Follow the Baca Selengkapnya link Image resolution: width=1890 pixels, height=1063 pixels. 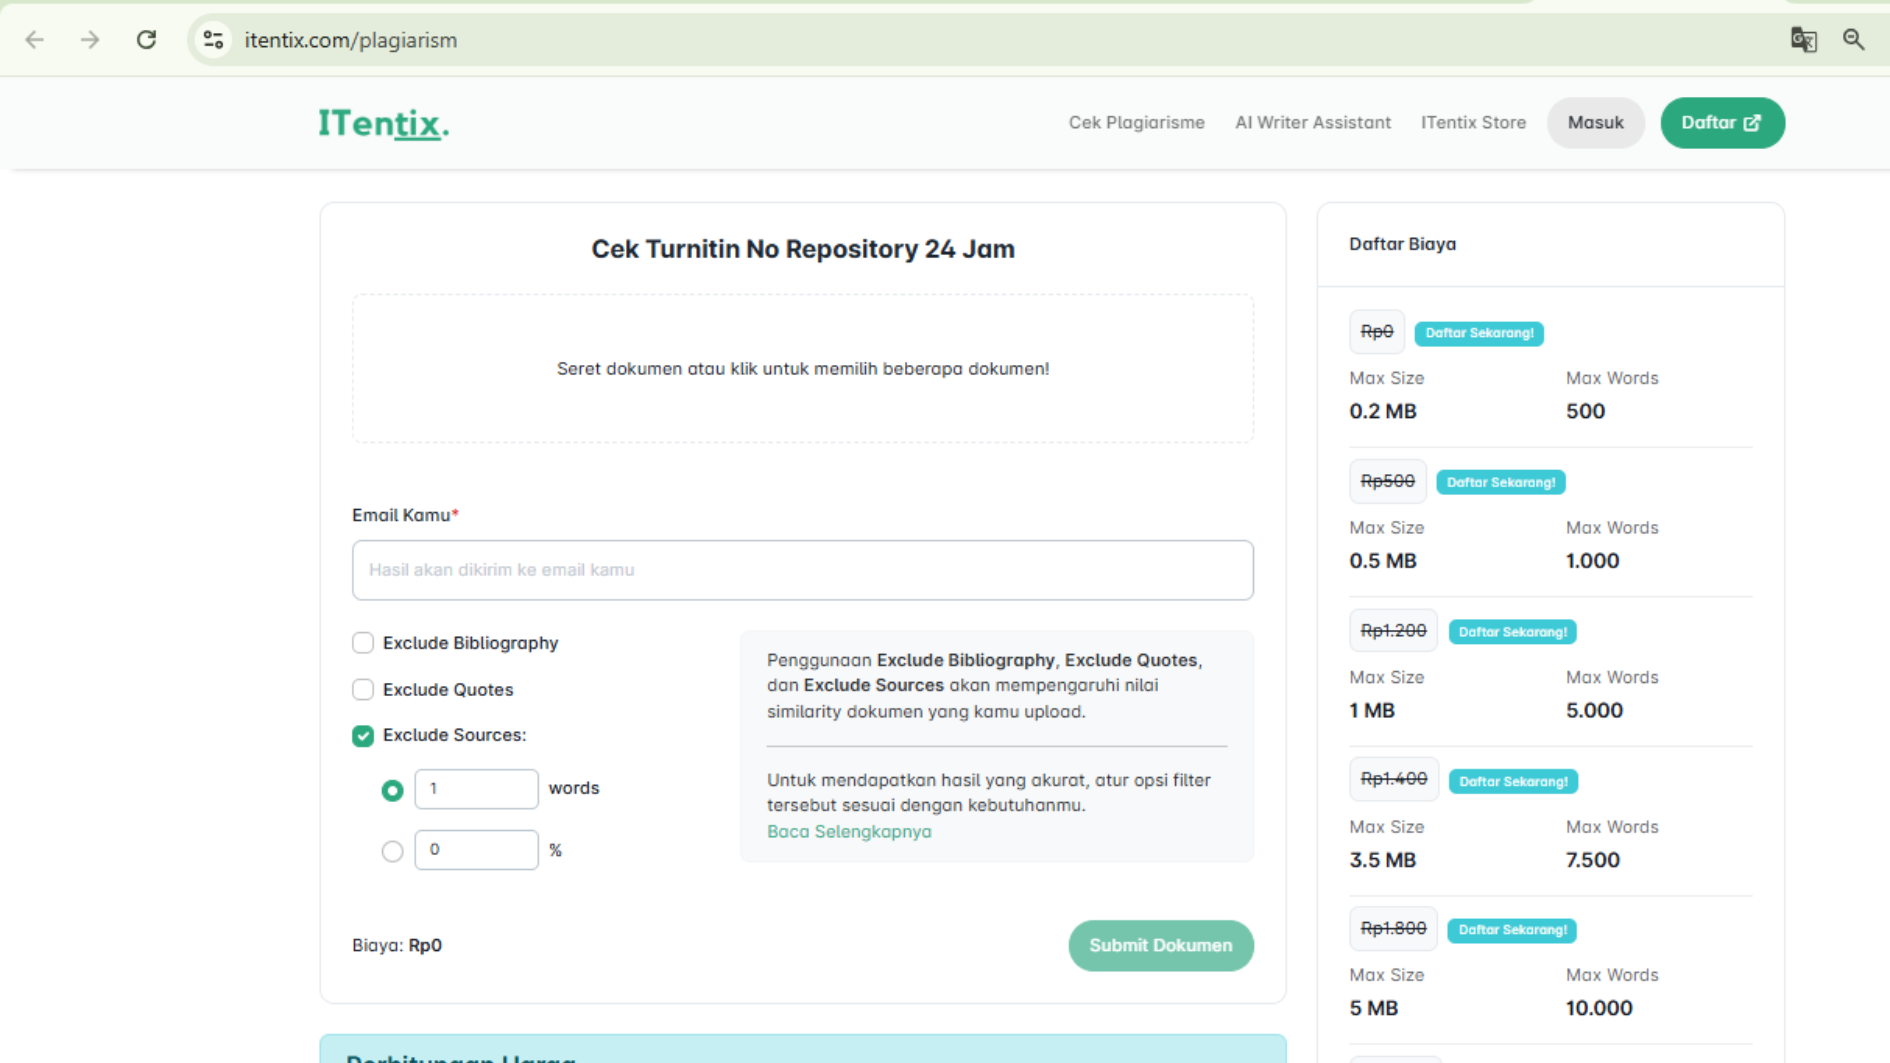(849, 832)
